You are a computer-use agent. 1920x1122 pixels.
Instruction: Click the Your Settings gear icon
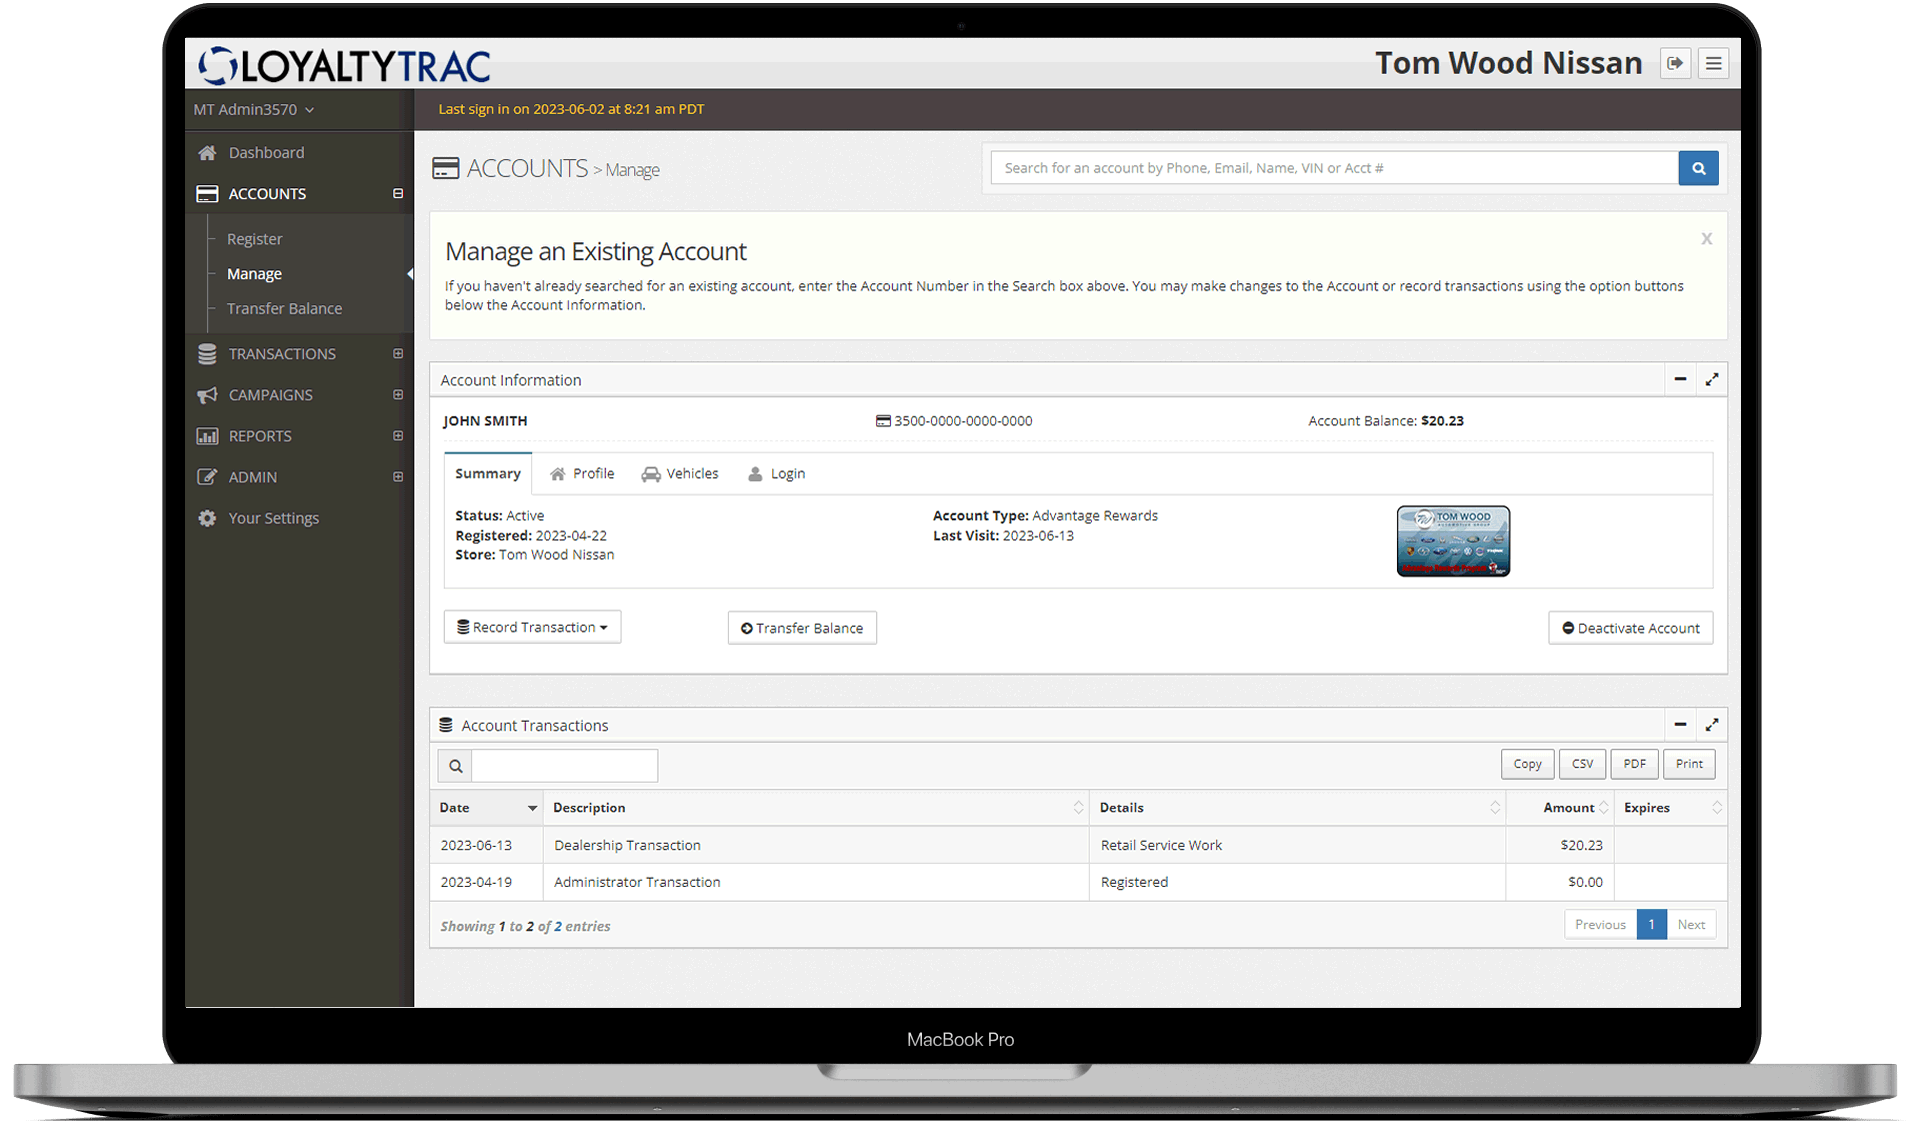coord(207,518)
